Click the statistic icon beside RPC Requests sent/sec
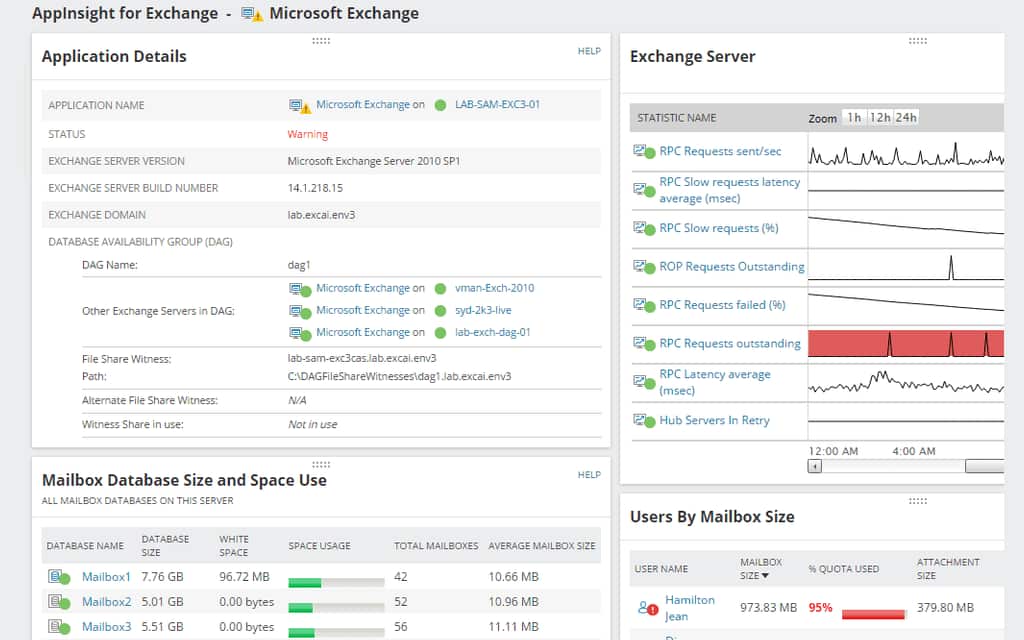 (641, 152)
